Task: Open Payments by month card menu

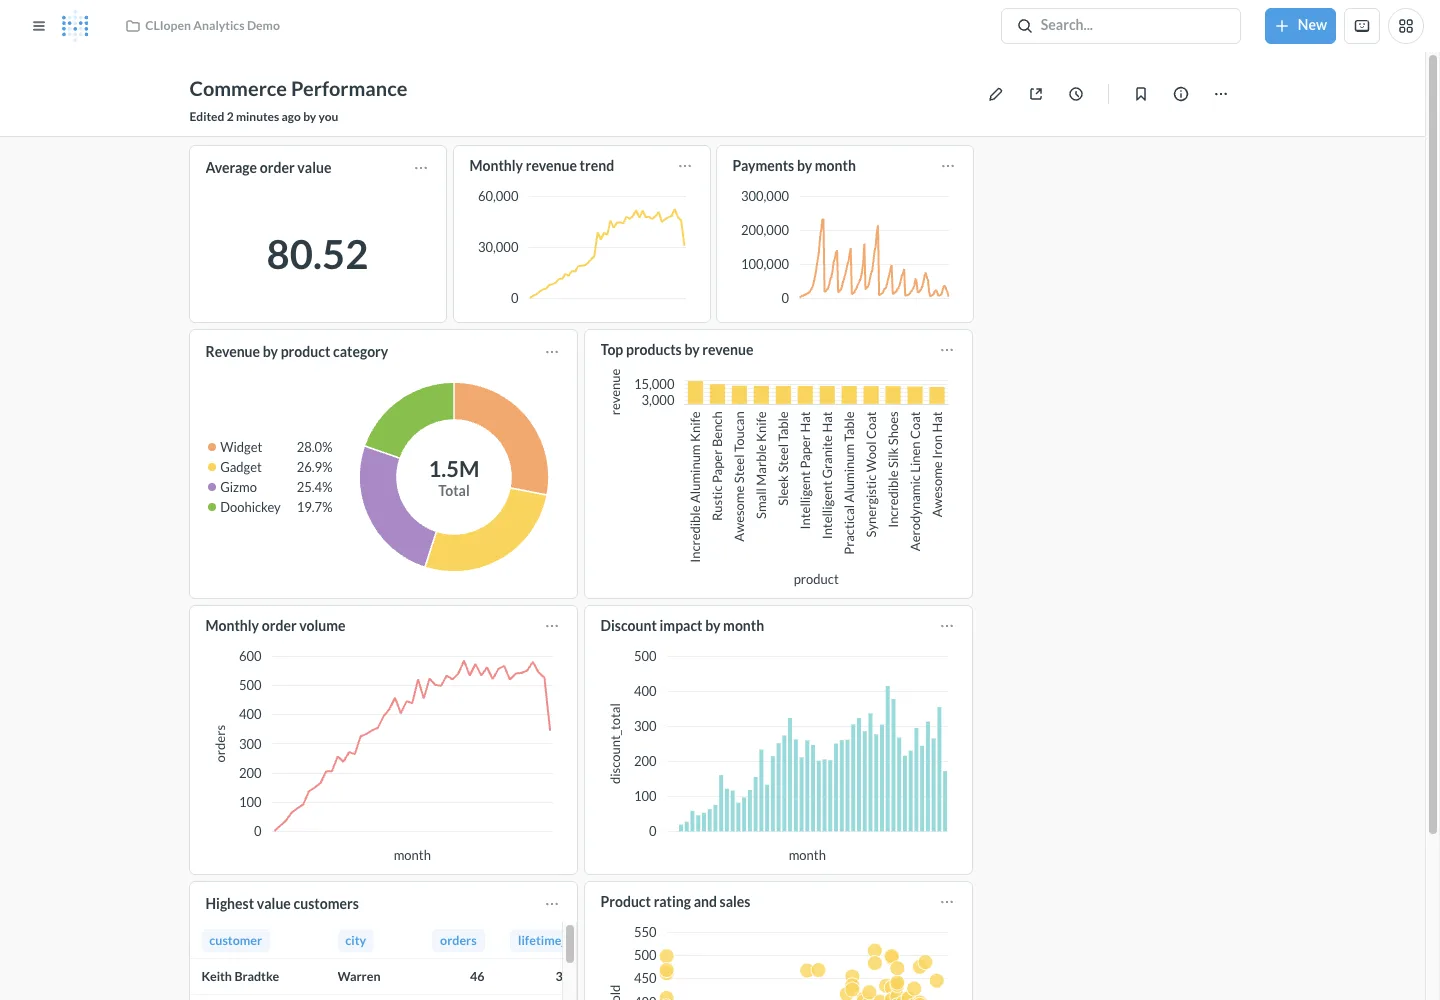Action: pos(948,166)
